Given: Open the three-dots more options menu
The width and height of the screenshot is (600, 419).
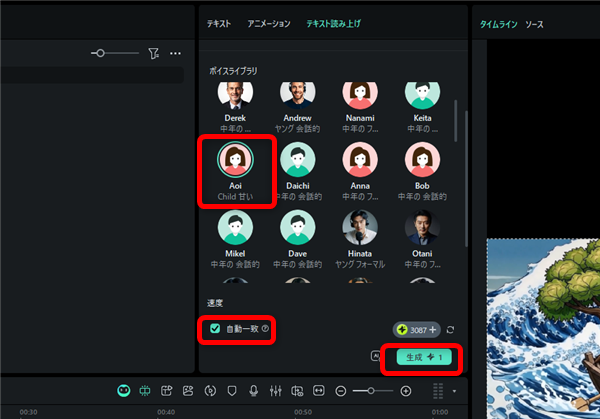Looking at the screenshot, I should tap(176, 53).
